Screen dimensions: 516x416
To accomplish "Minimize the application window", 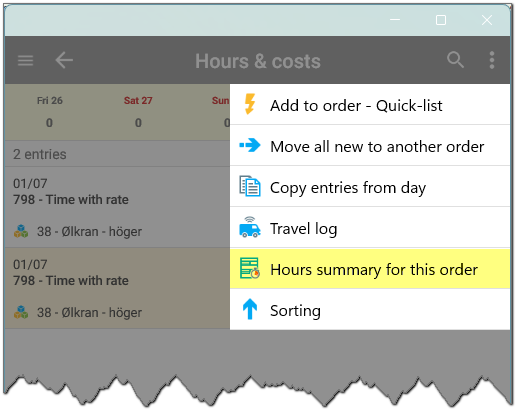I will (x=395, y=20).
